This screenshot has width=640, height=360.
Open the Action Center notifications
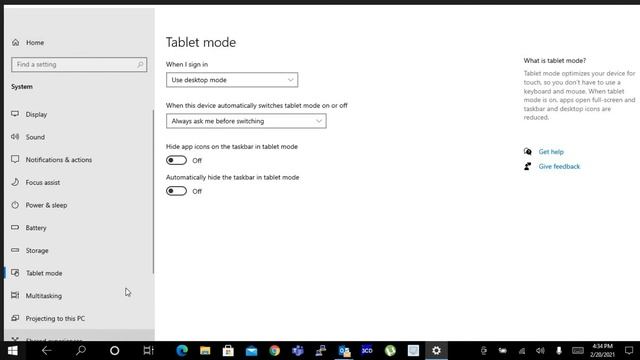[629, 351]
